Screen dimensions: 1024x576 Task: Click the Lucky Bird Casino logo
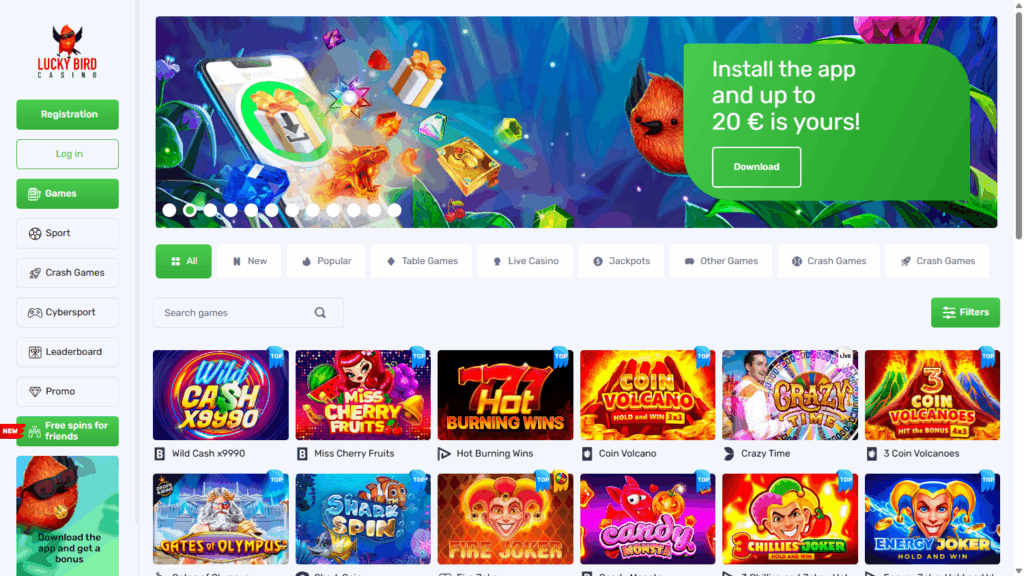[x=67, y=52]
